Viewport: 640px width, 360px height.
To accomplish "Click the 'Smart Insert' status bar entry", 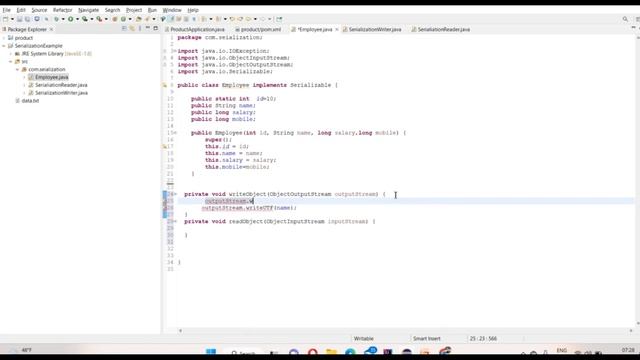I will pyautogui.click(x=427, y=338).
